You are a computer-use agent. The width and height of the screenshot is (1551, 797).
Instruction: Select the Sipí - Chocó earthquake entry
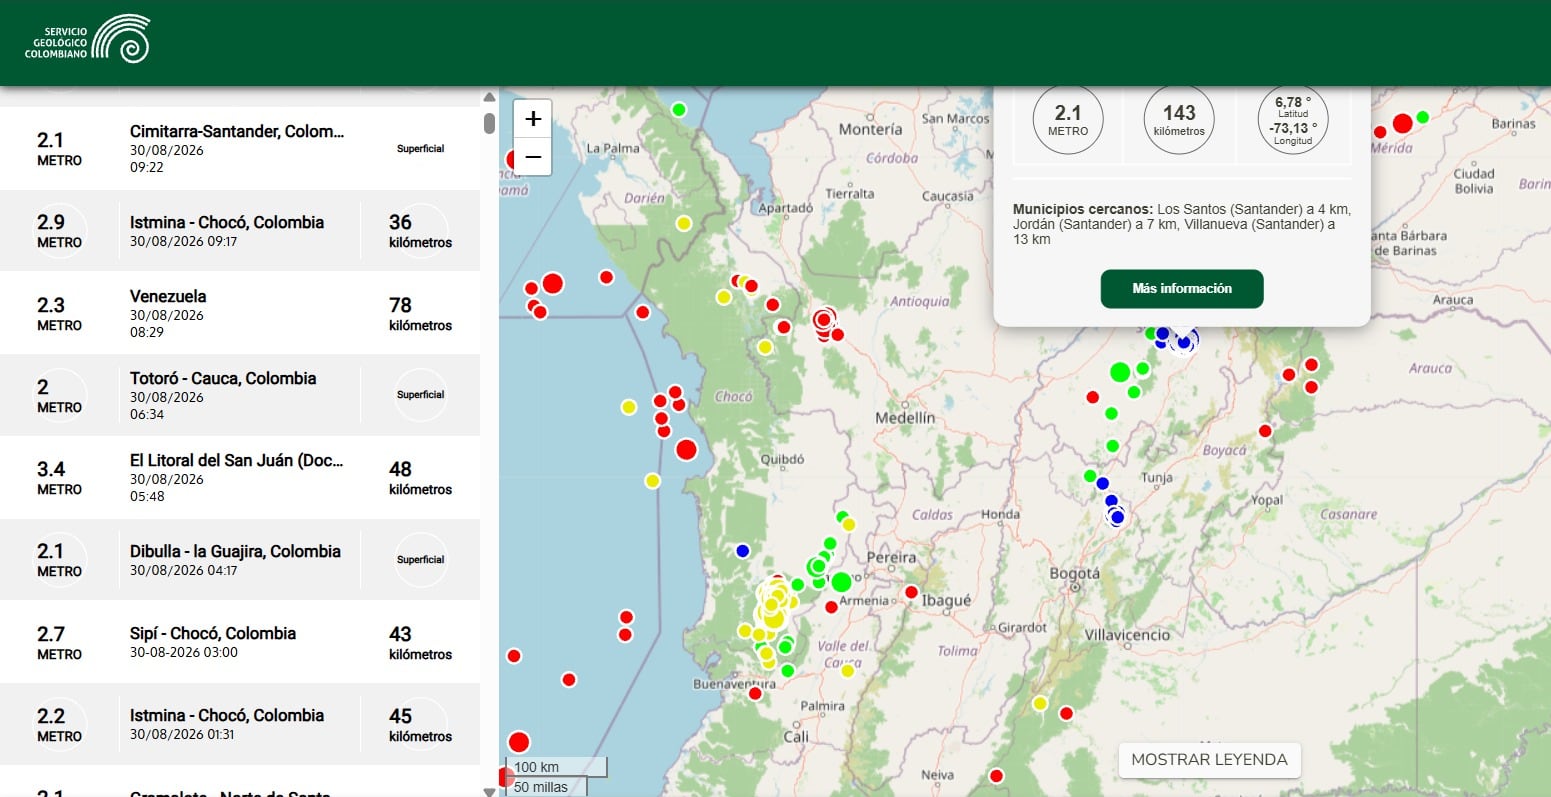click(240, 642)
